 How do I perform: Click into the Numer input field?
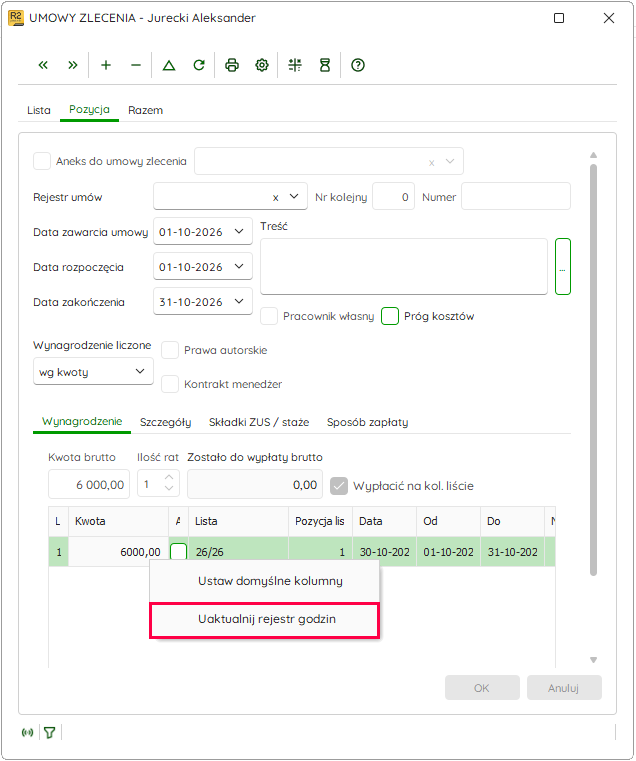click(516, 197)
